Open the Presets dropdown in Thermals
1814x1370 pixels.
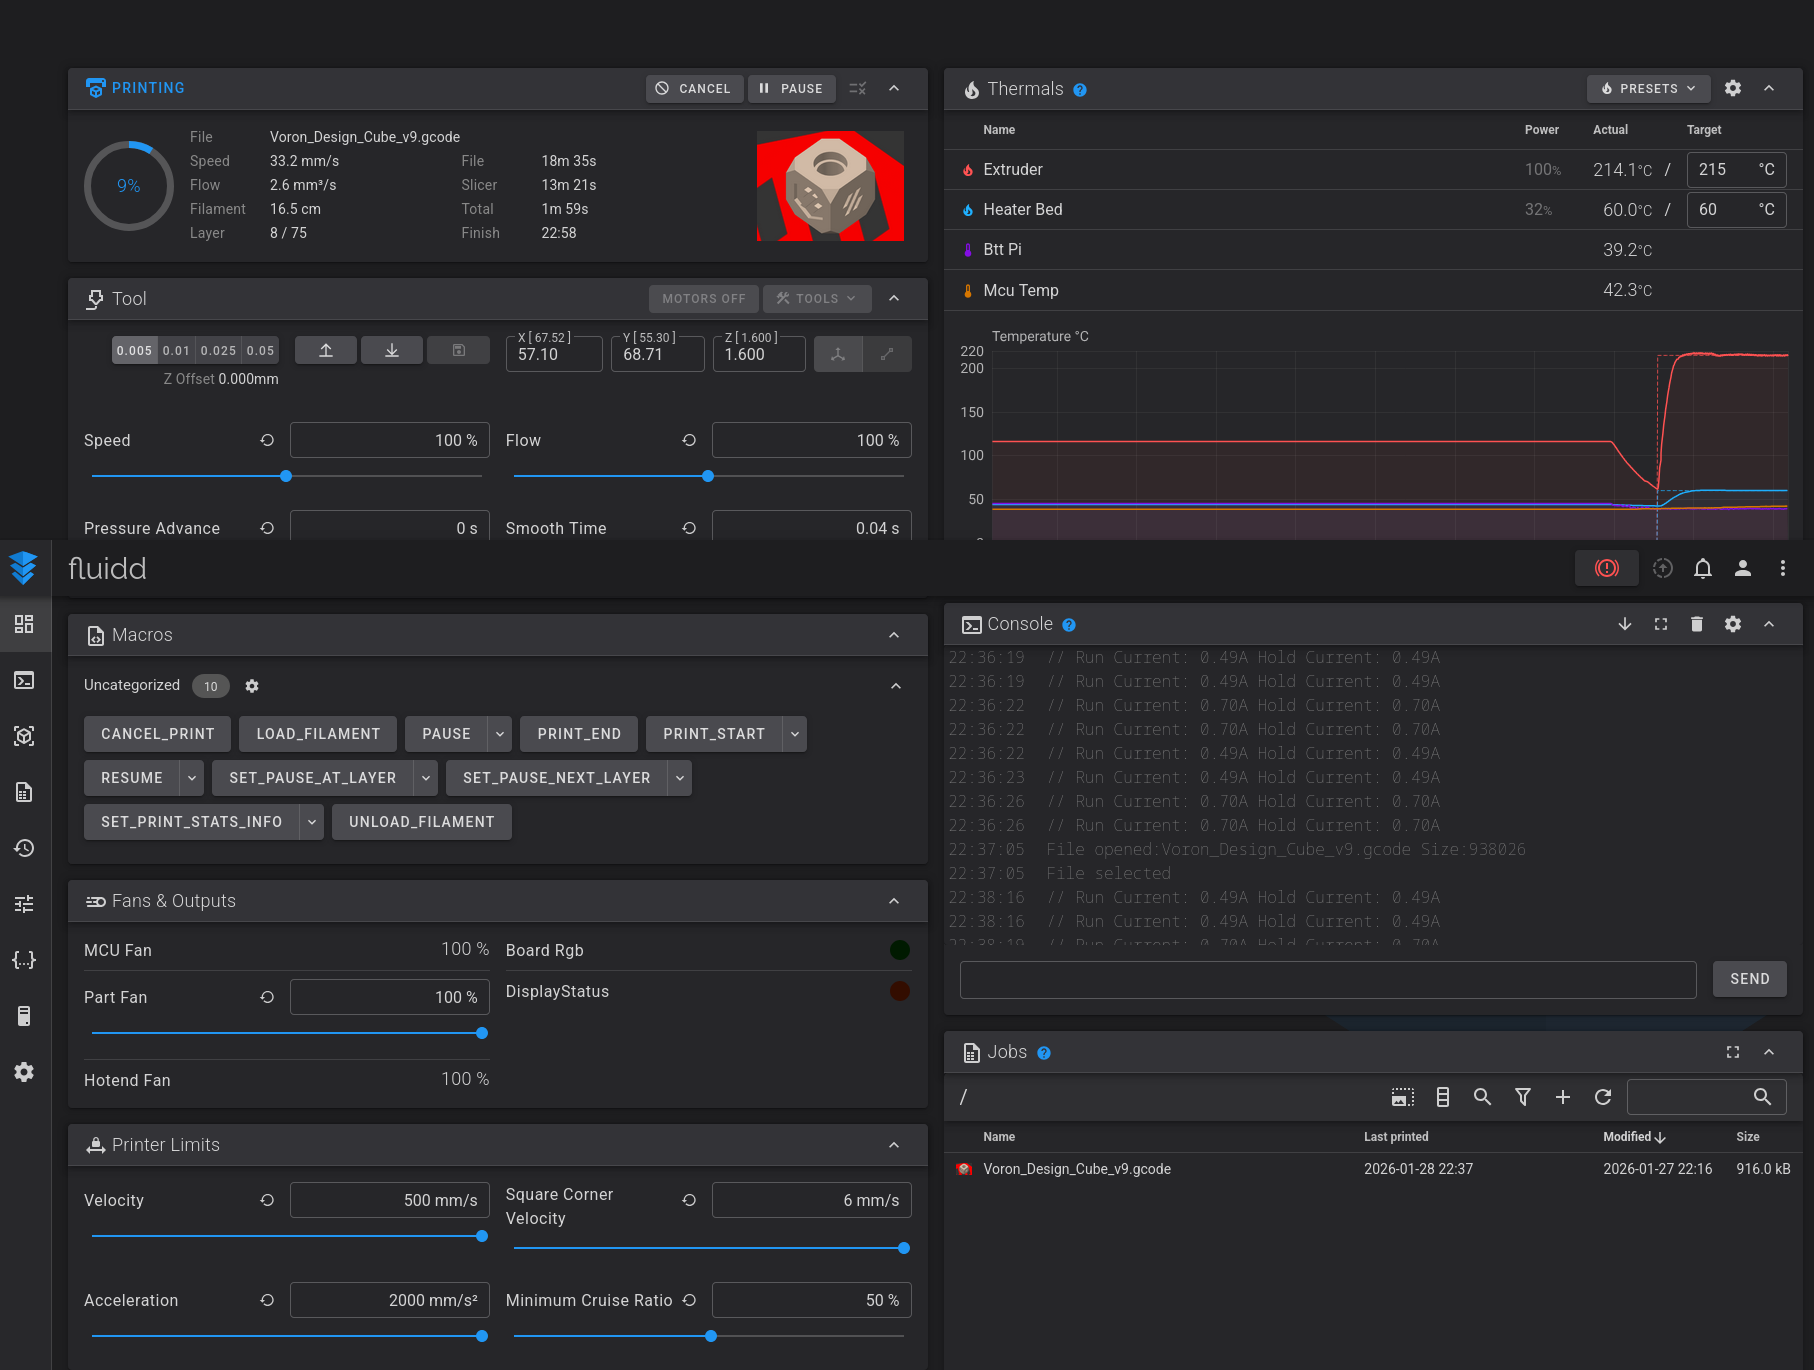point(1647,88)
